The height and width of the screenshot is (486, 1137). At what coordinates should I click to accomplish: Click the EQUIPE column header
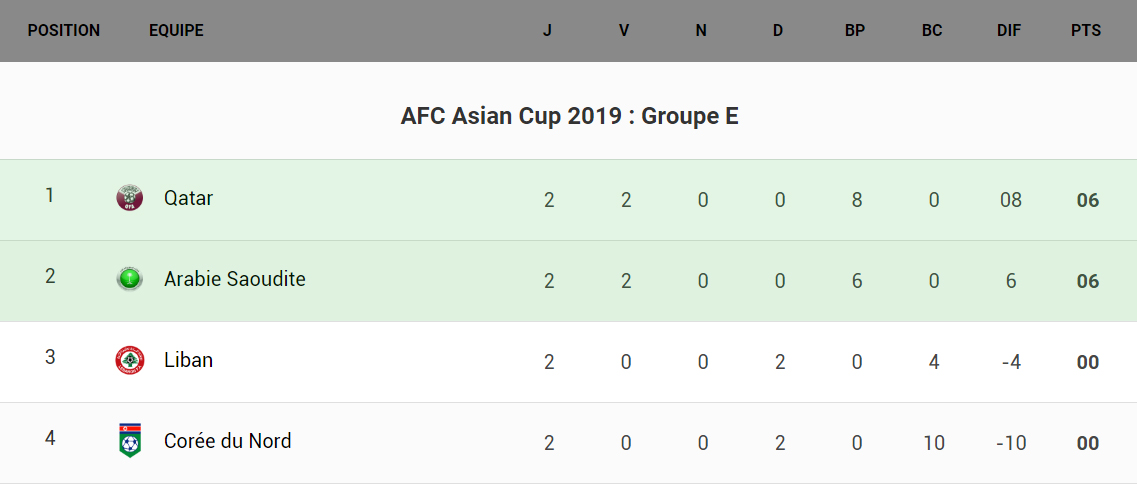tap(176, 31)
